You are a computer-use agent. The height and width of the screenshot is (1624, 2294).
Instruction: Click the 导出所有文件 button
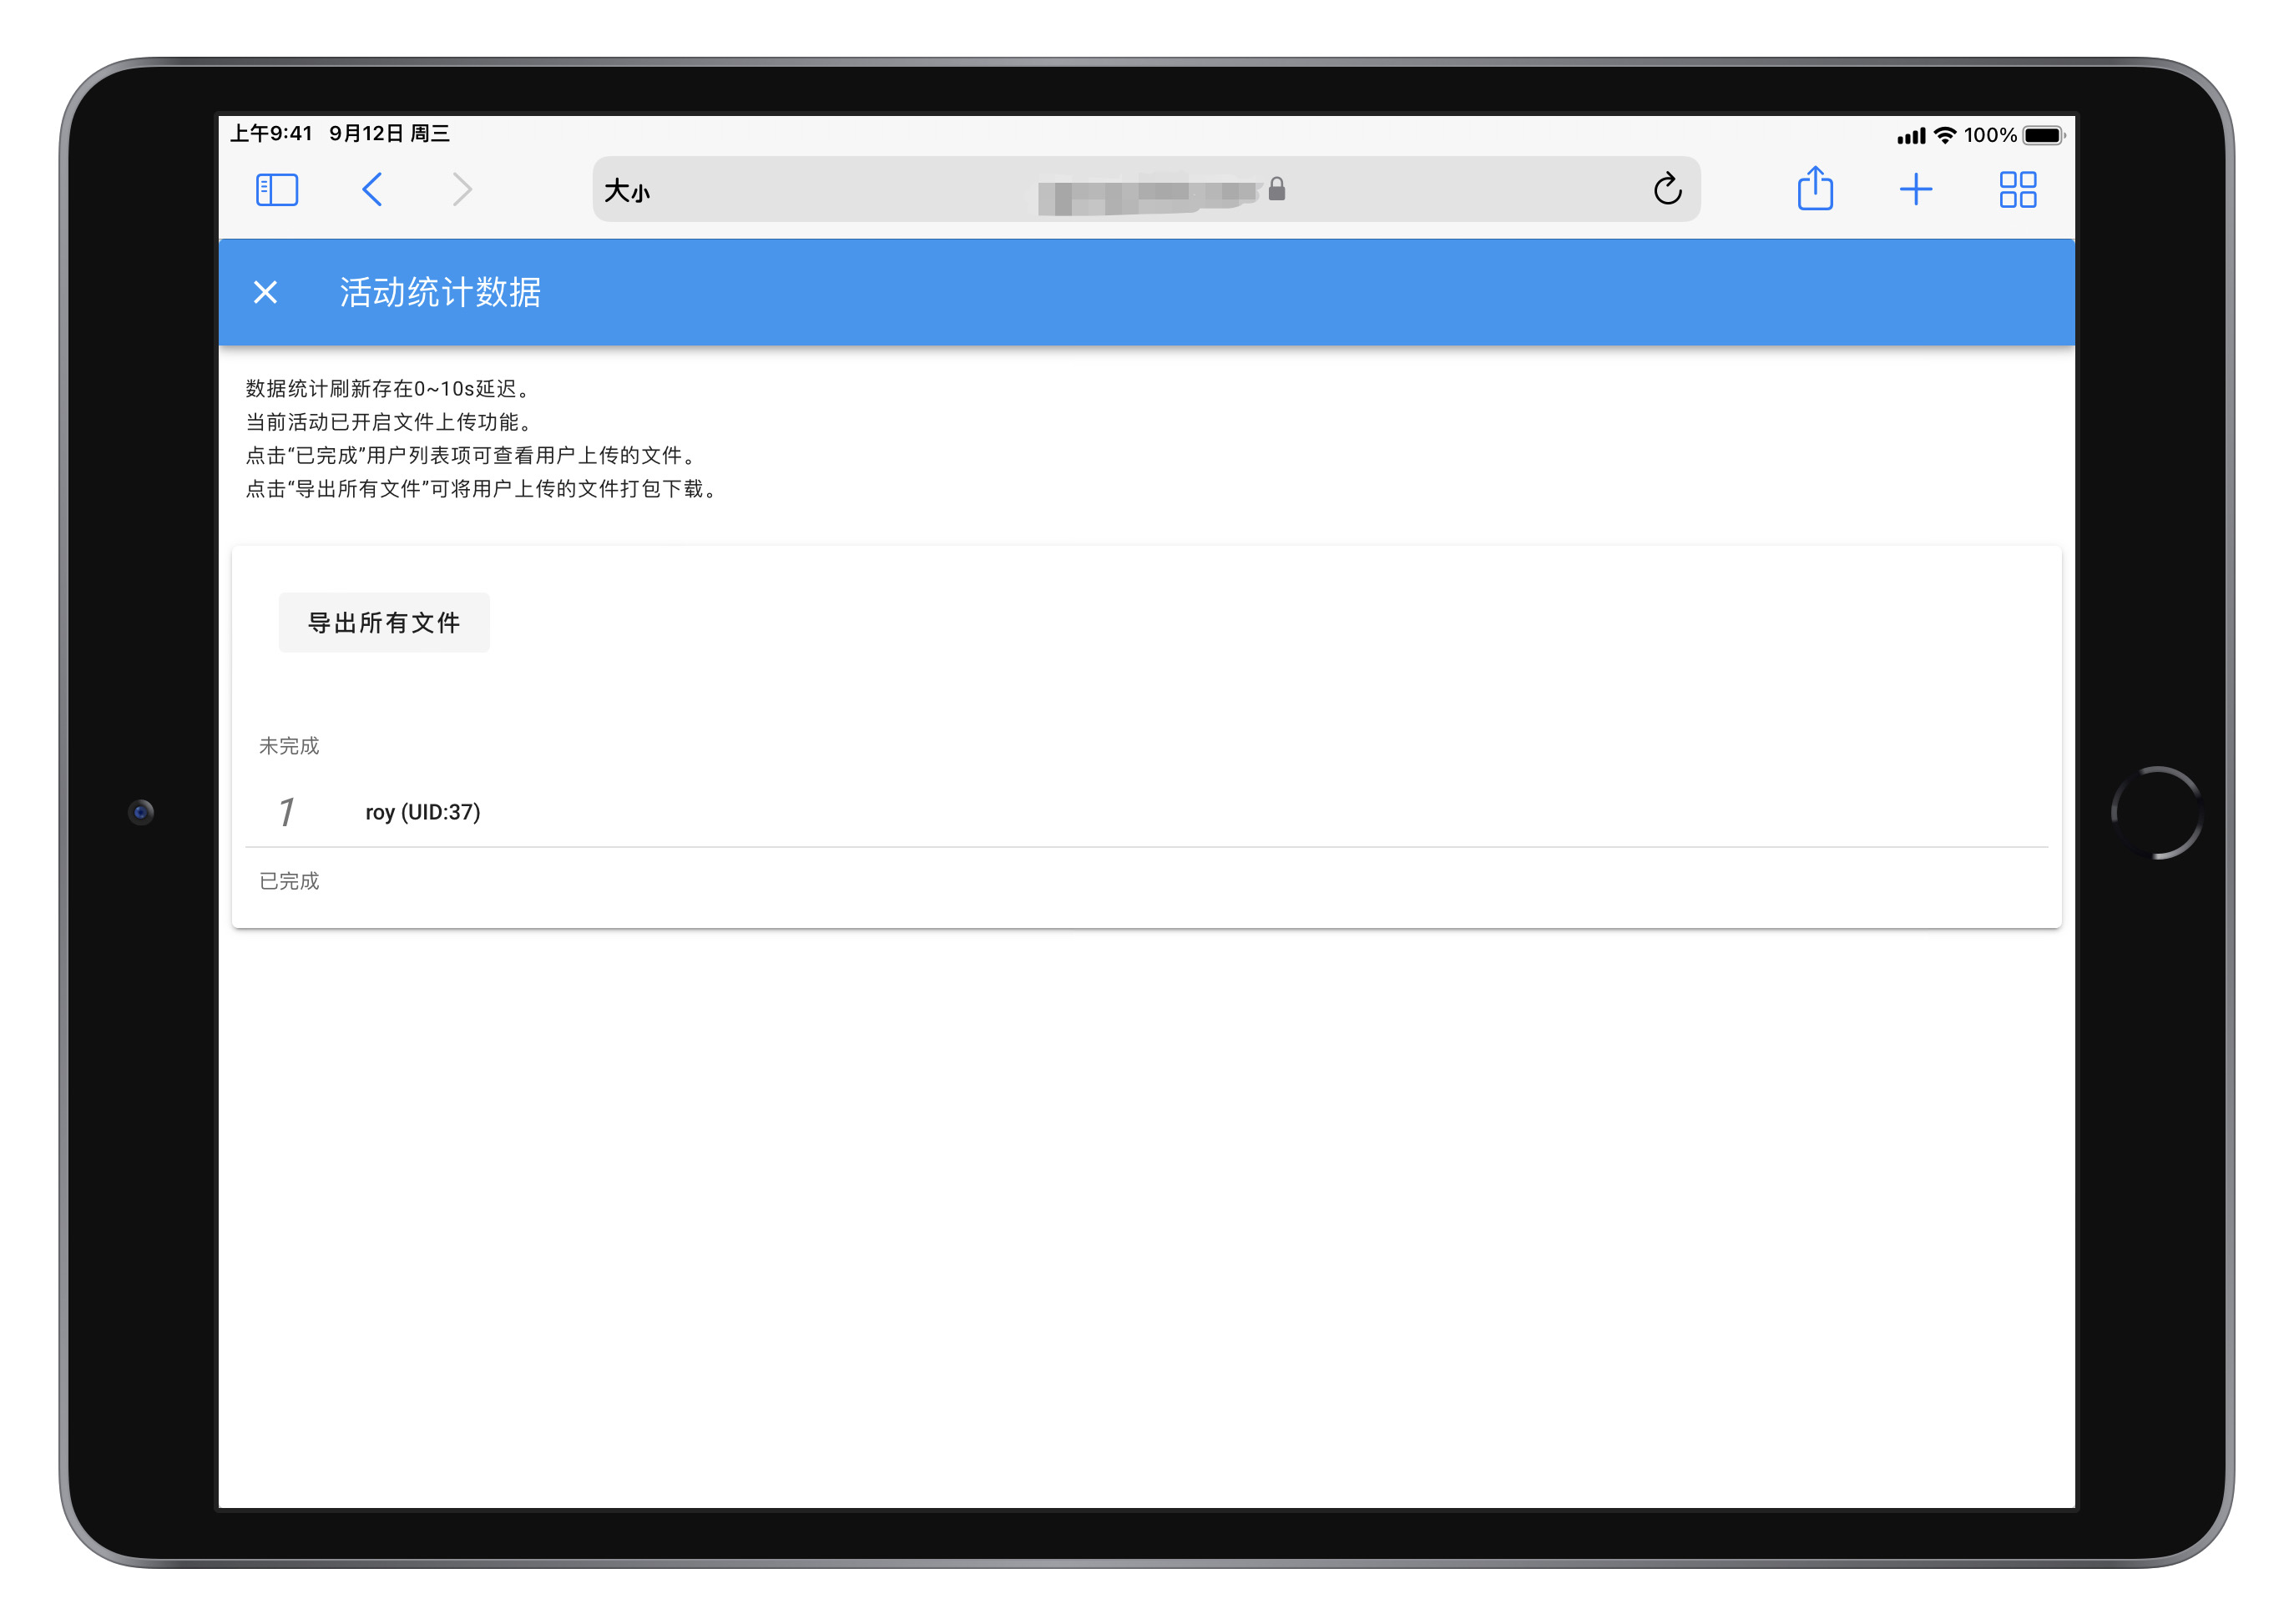384,623
